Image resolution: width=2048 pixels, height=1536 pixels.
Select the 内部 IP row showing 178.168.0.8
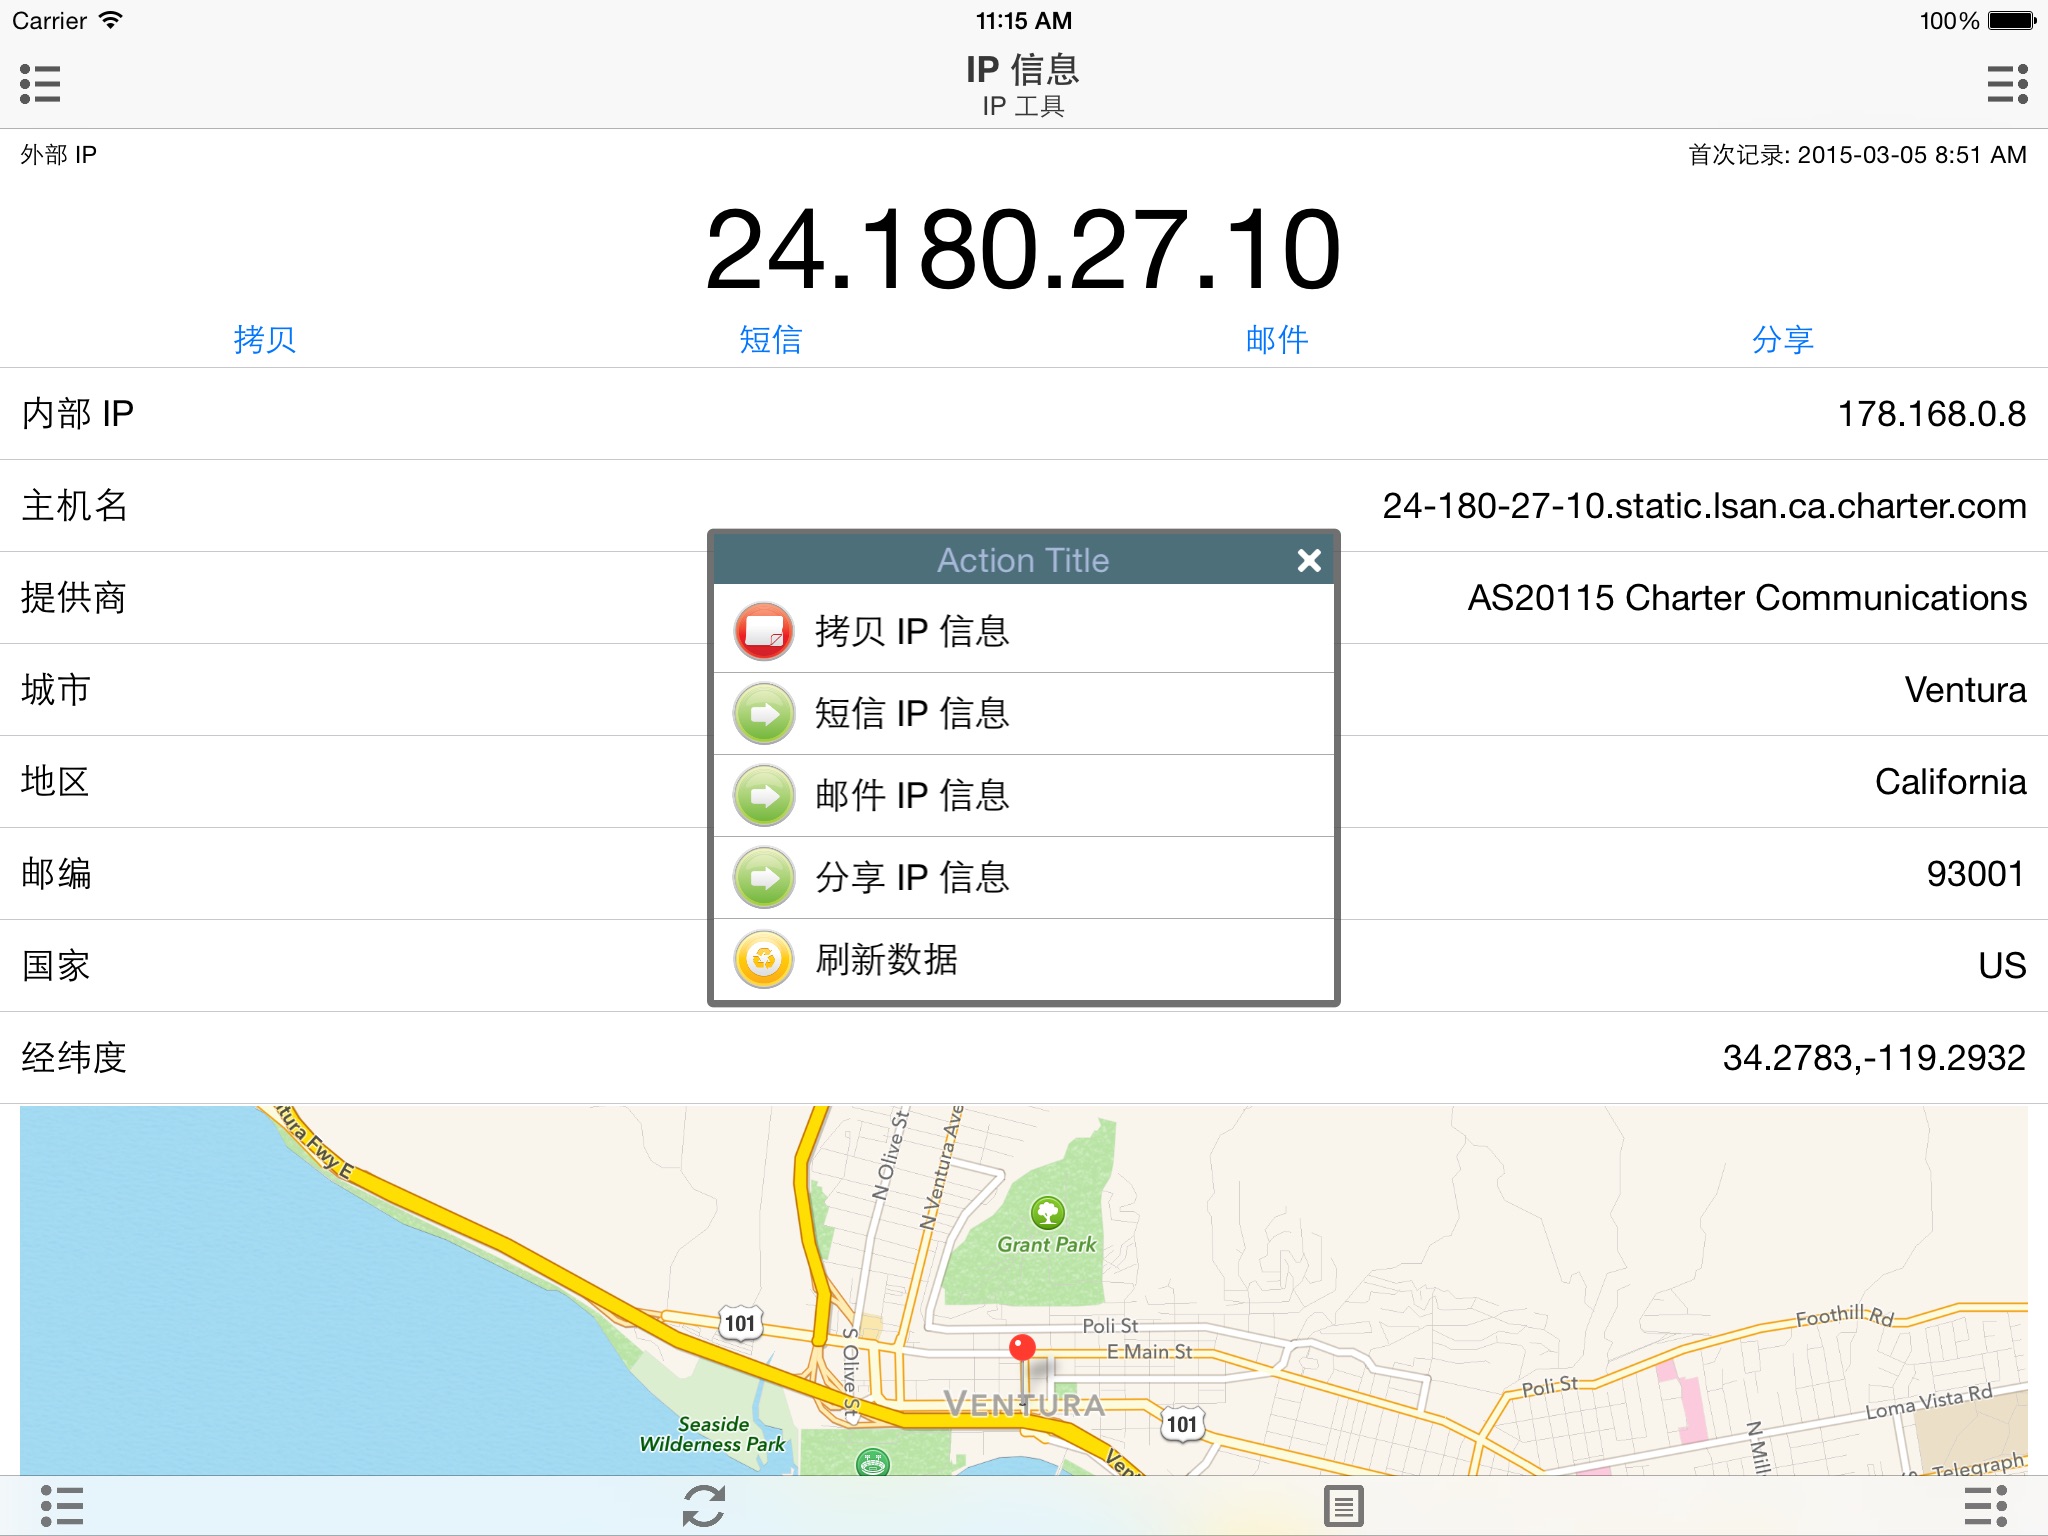[1022, 414]
